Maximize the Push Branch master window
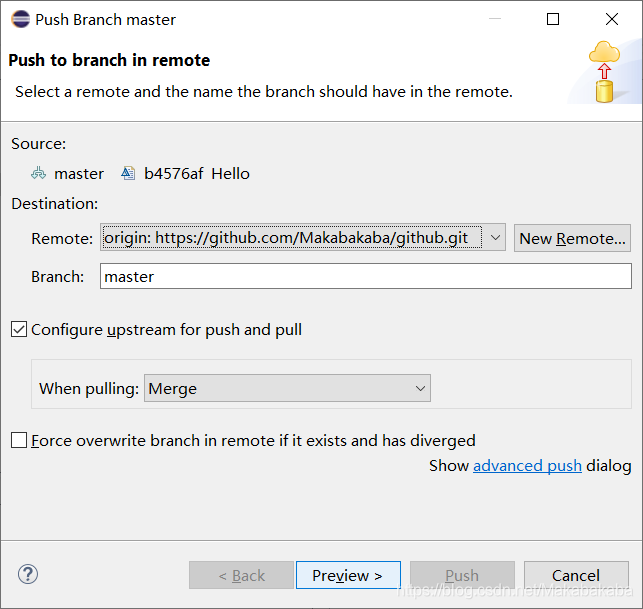Viewport: 643px width, 609px height. [553, 19]
